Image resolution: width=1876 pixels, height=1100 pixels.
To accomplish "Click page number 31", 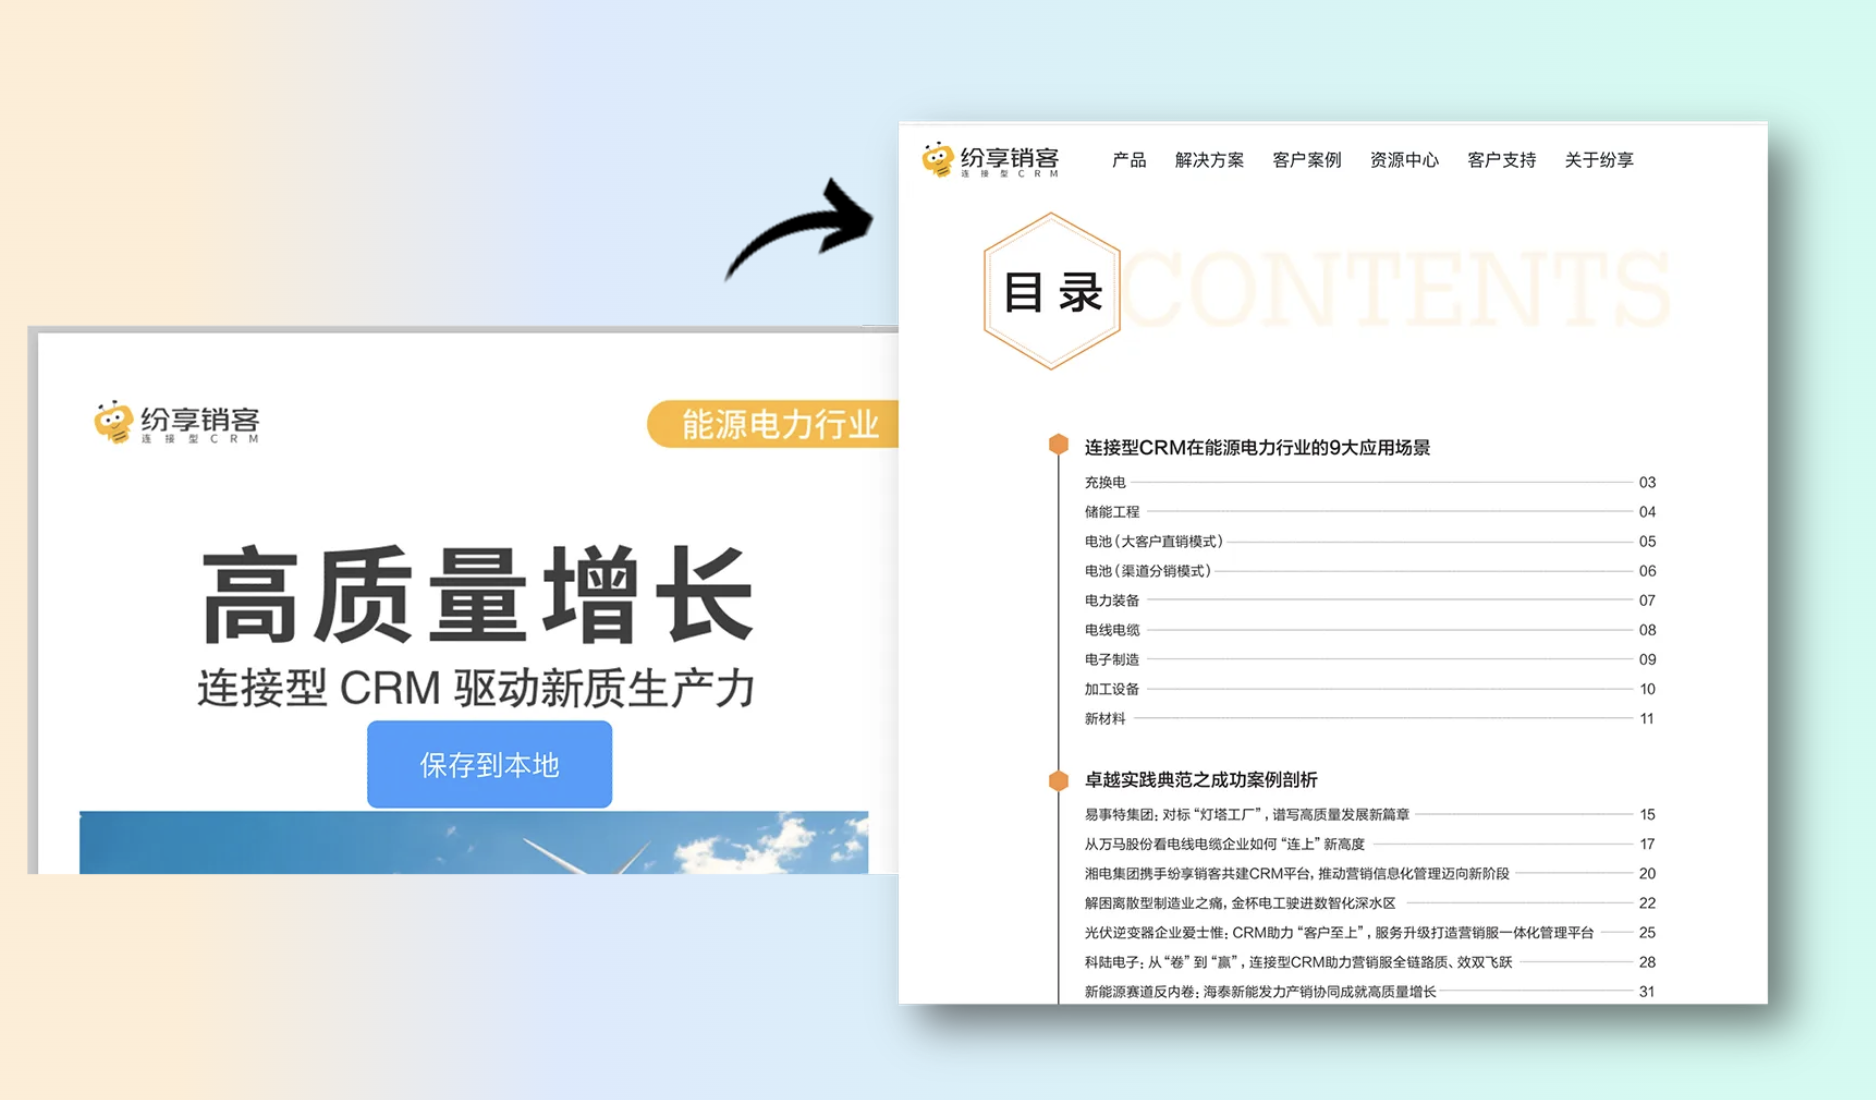I will pyautogui.click(x=1647, y=991).
